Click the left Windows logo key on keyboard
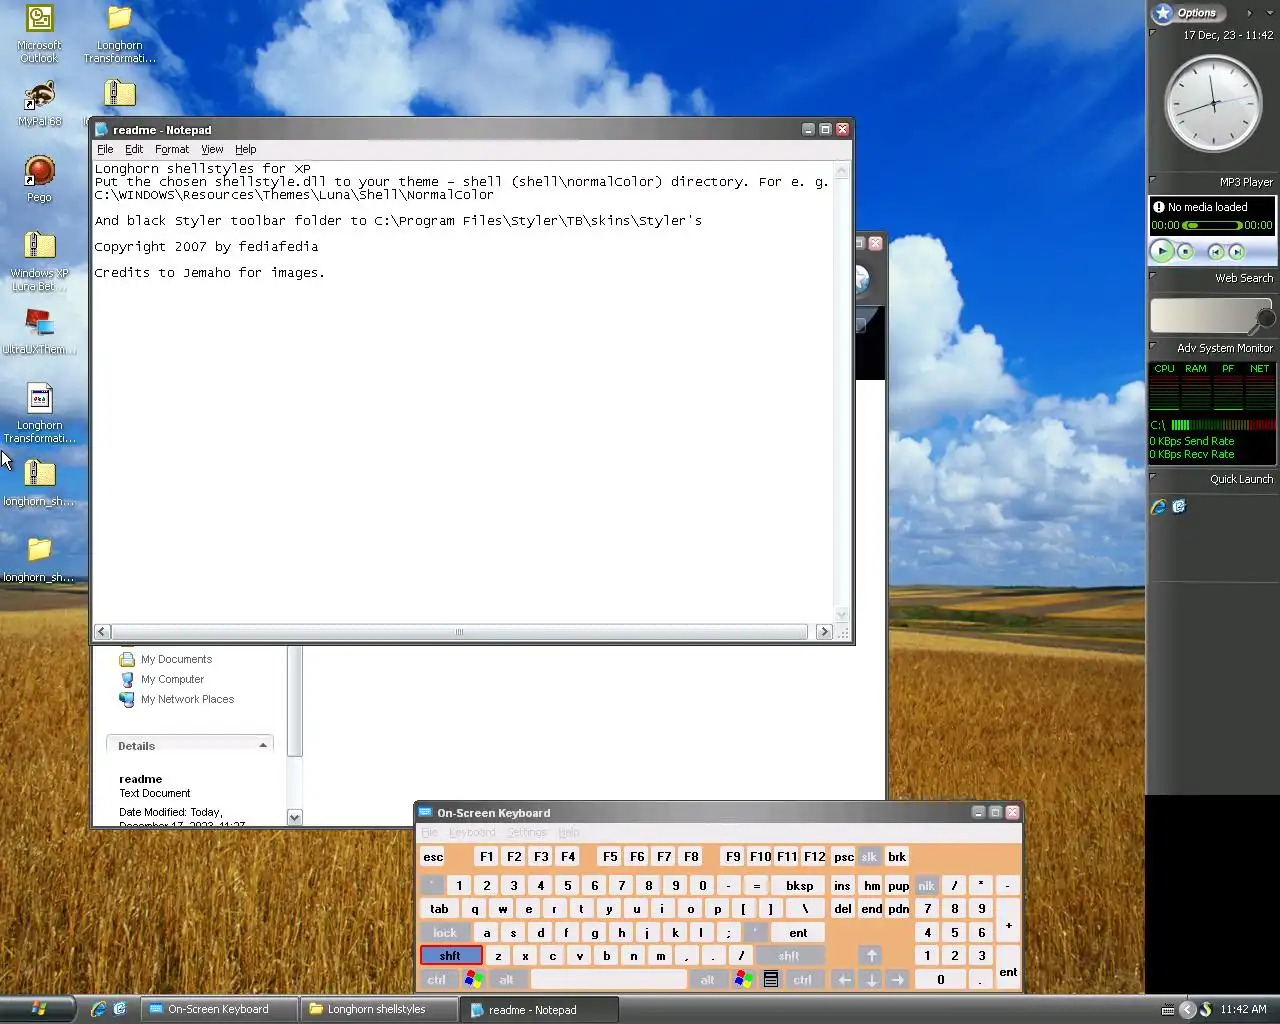 click(474, 980)
